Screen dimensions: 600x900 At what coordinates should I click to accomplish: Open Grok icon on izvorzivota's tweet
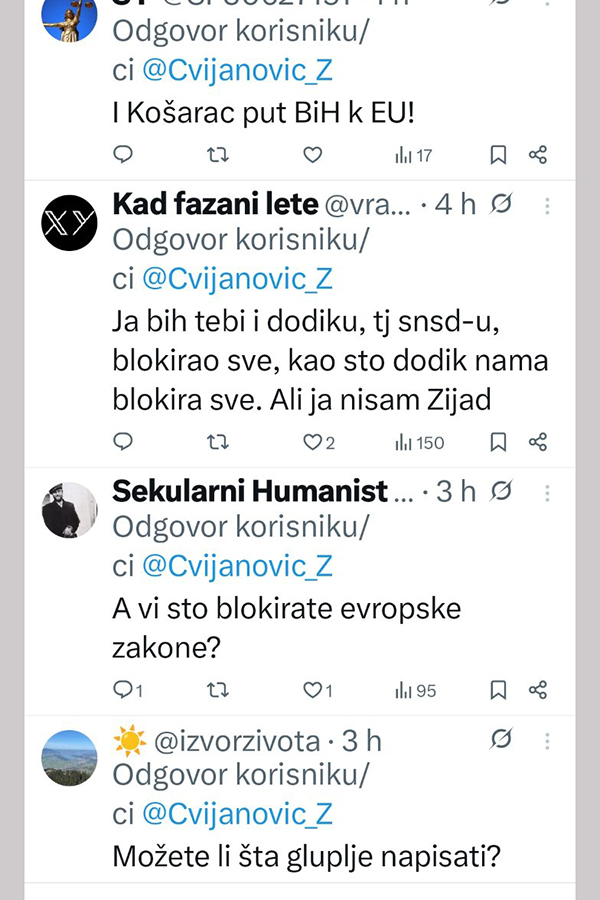tap(502, 740)
